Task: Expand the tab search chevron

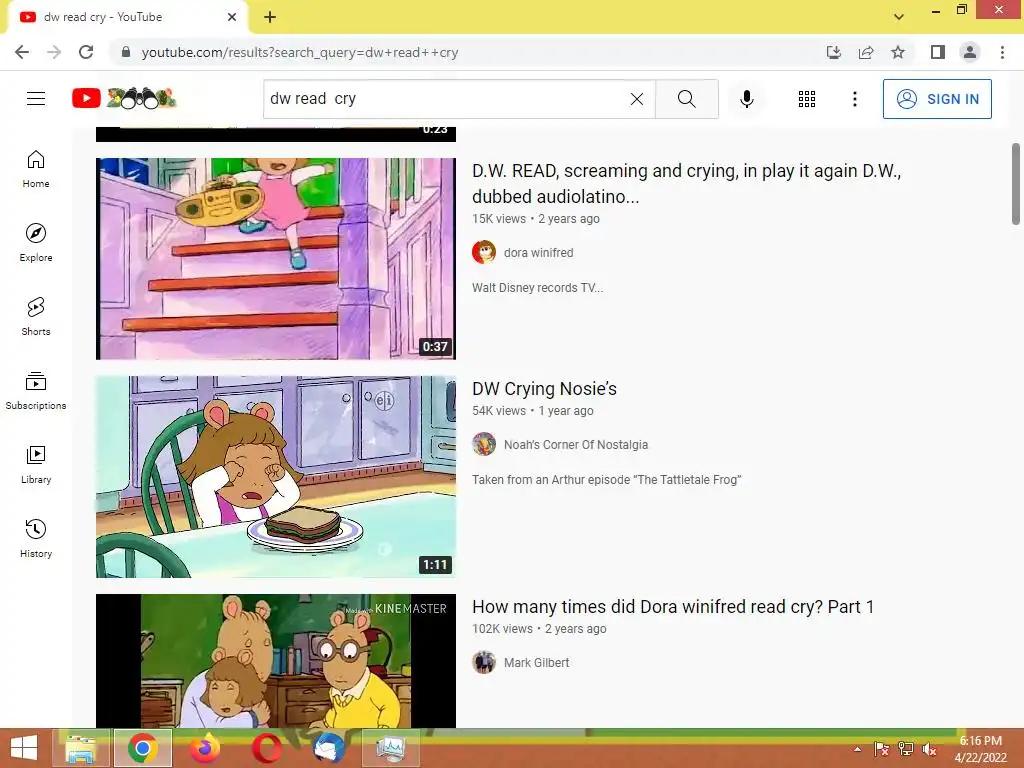Action: pyautogui.click(x=899, y=17)
